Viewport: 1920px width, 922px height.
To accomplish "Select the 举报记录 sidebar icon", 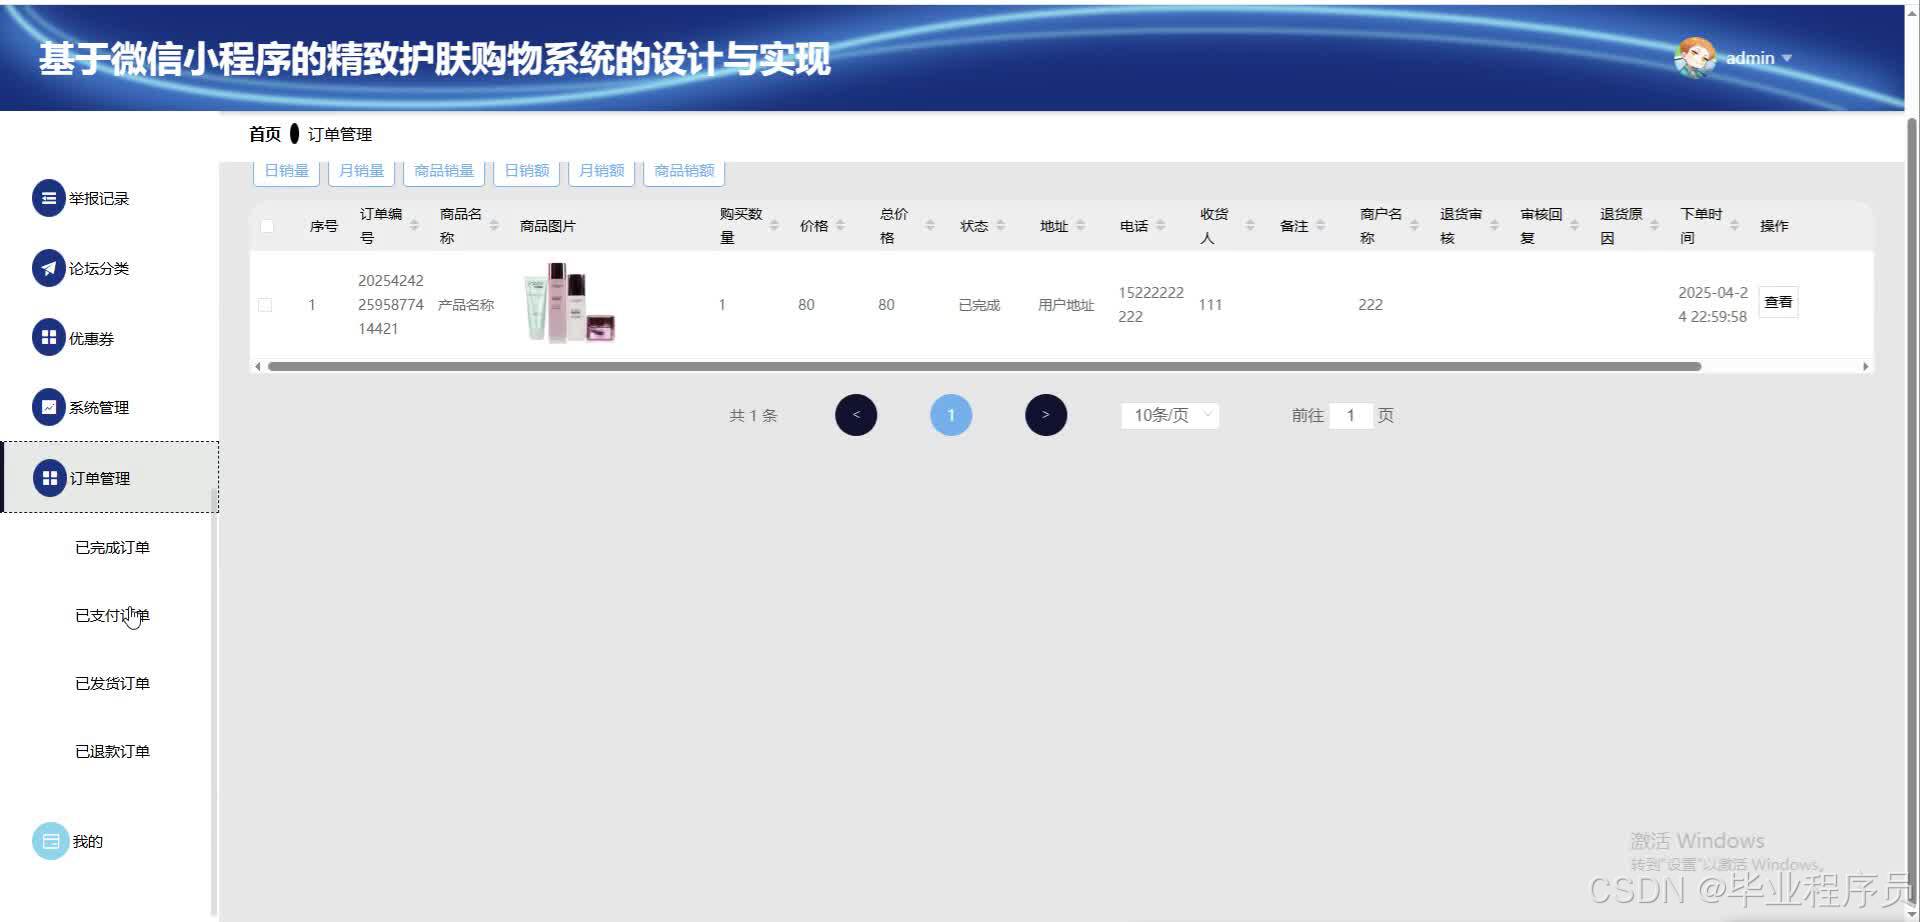I will click(49, 197).
